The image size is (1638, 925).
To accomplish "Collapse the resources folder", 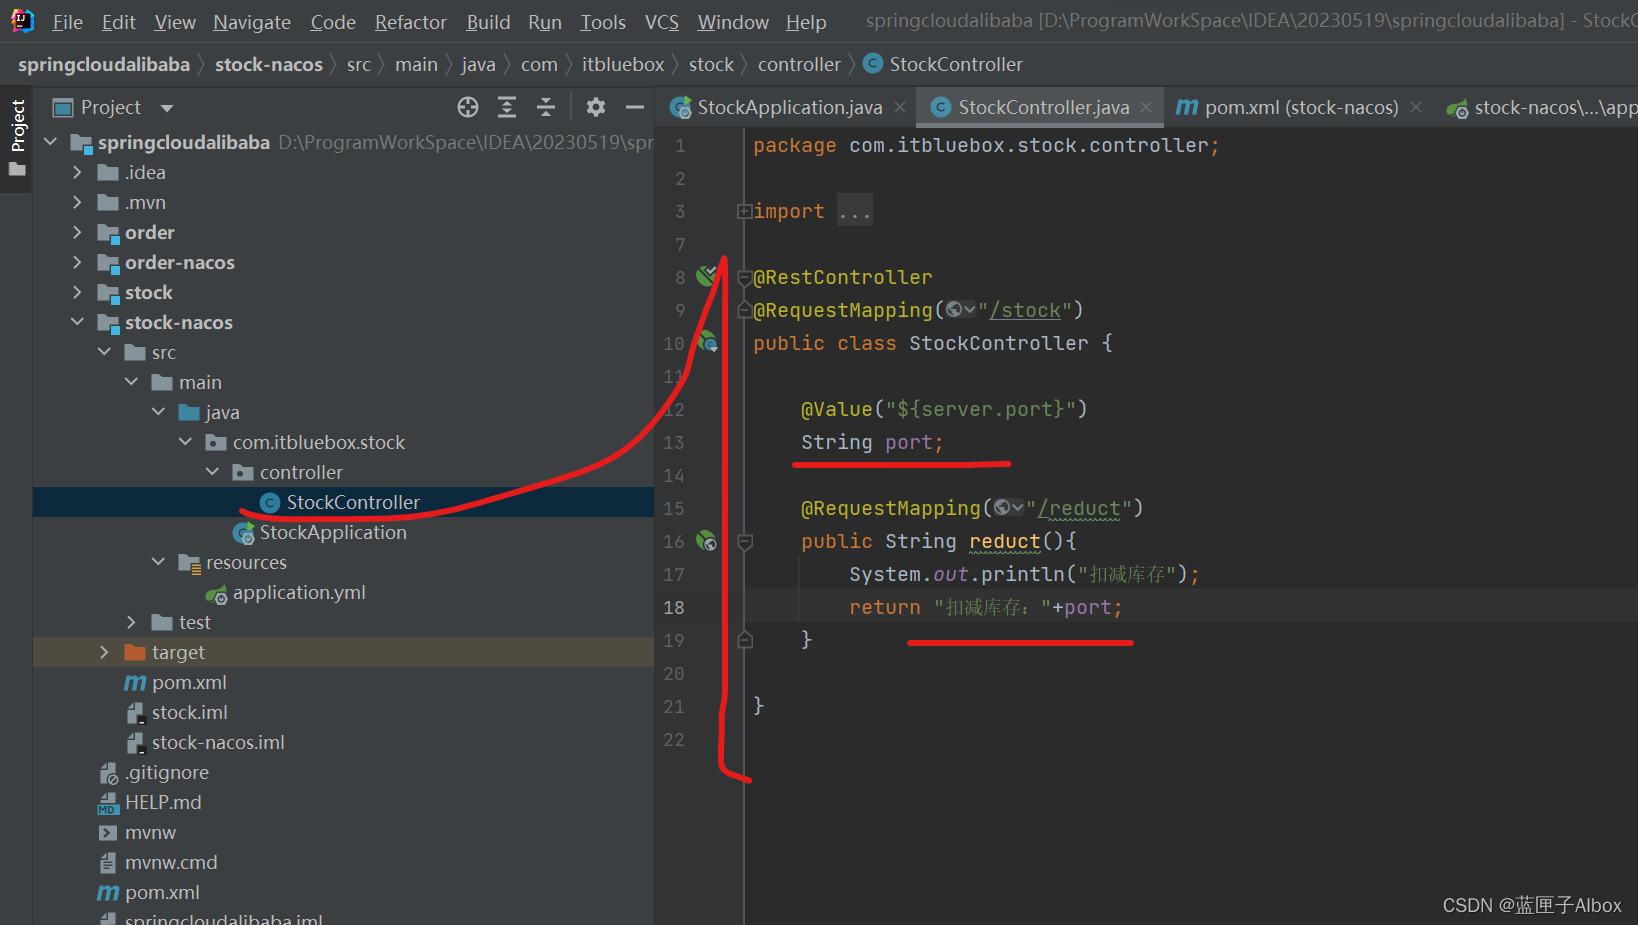I will click(159, 562).
